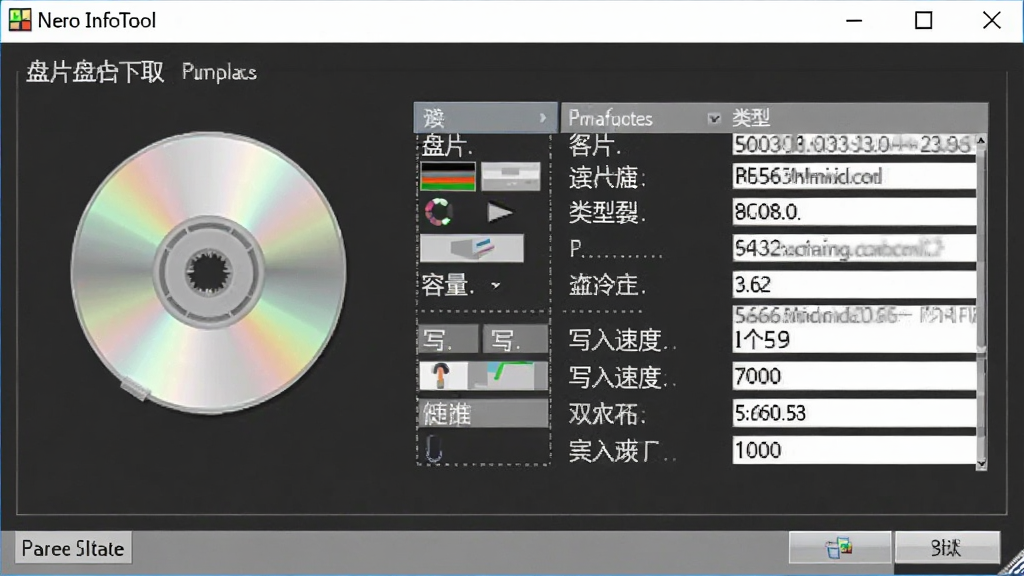Click the field beginning with 5432
The image size is (1024, 576).
(854, 248)
